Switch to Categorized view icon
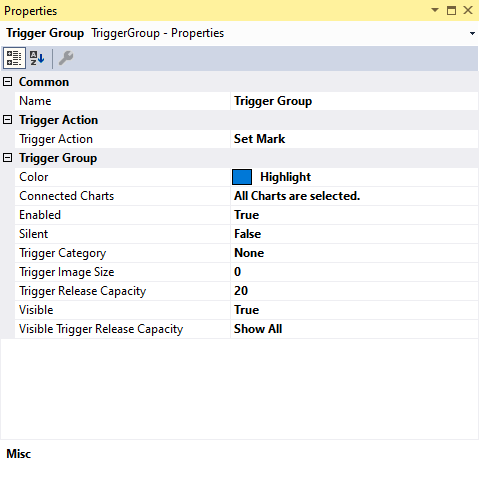Screen dimensions: 479x502 tap(14, 58)
